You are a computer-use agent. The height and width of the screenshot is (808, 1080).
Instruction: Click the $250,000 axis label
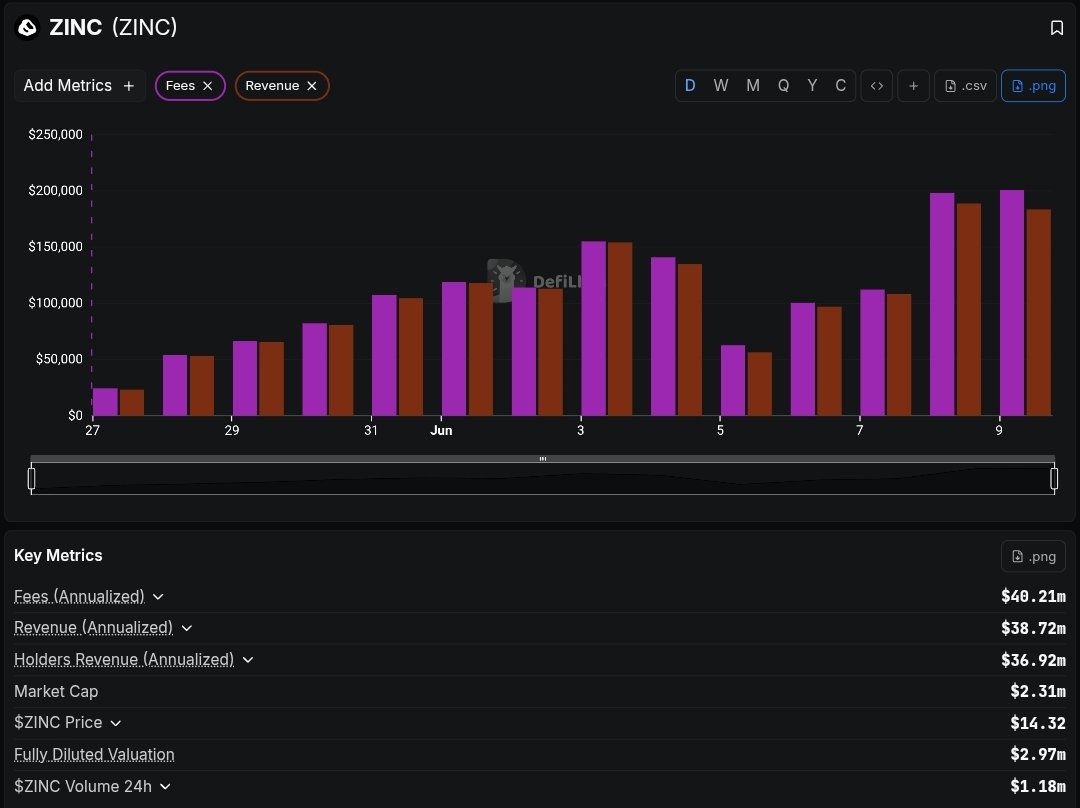tap(55, 134)
